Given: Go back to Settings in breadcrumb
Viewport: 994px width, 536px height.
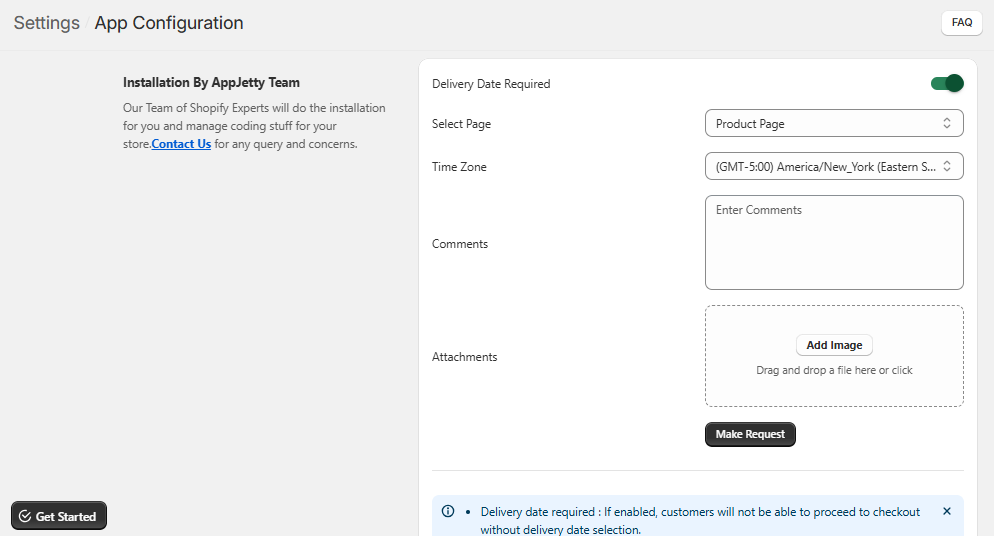Looking at the screenshot, I should click(46, 23).
